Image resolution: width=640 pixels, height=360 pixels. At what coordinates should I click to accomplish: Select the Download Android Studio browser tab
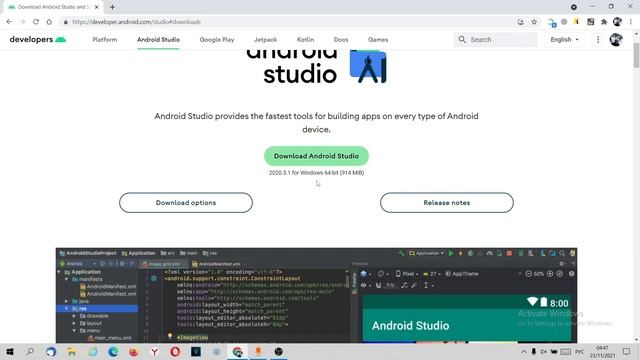pyautogui.click(x=53, y=7)
